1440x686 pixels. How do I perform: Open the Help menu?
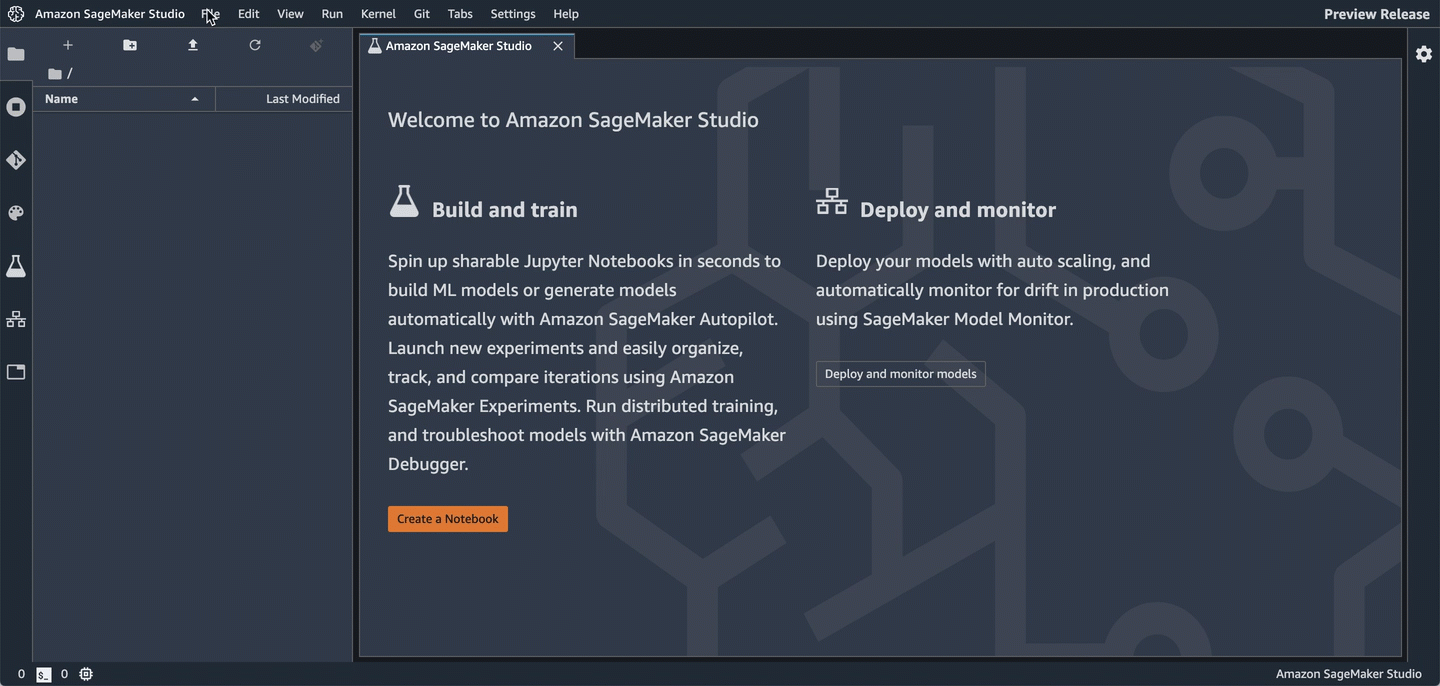[x=566, y=14]
